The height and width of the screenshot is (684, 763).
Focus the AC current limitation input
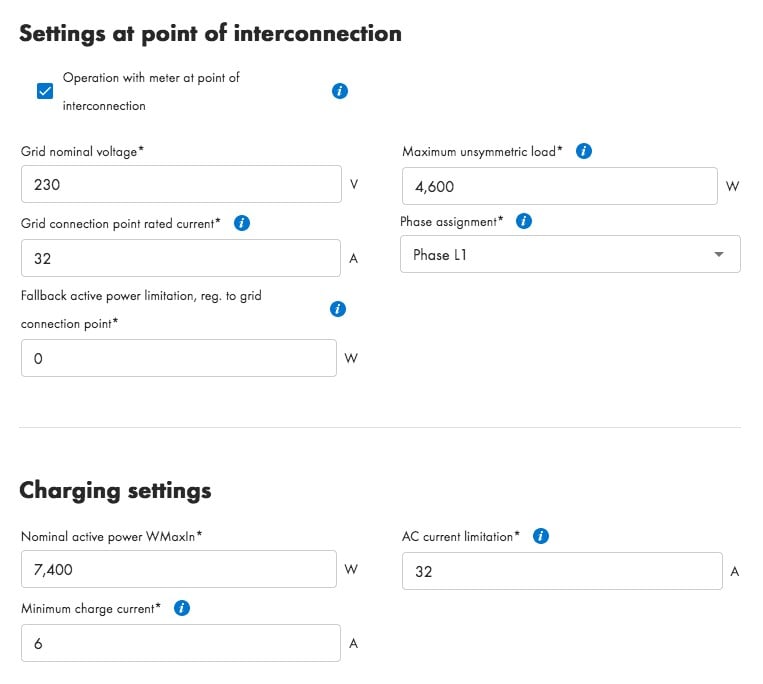pos(562,571)
